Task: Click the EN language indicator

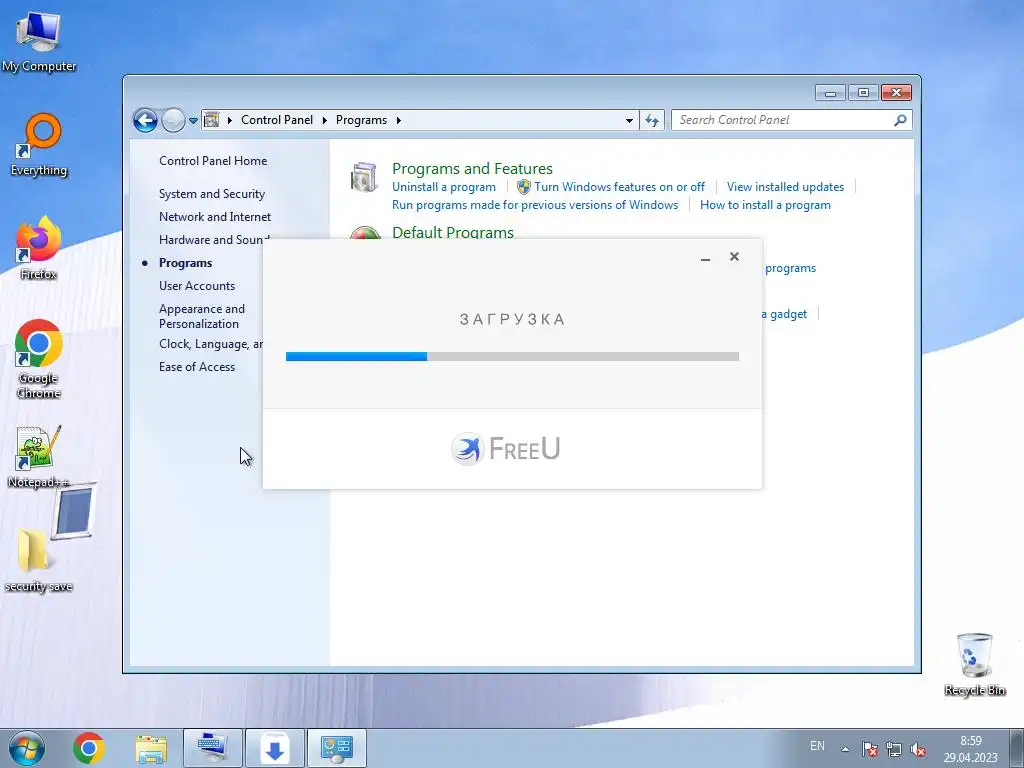Action: [817, 746]
